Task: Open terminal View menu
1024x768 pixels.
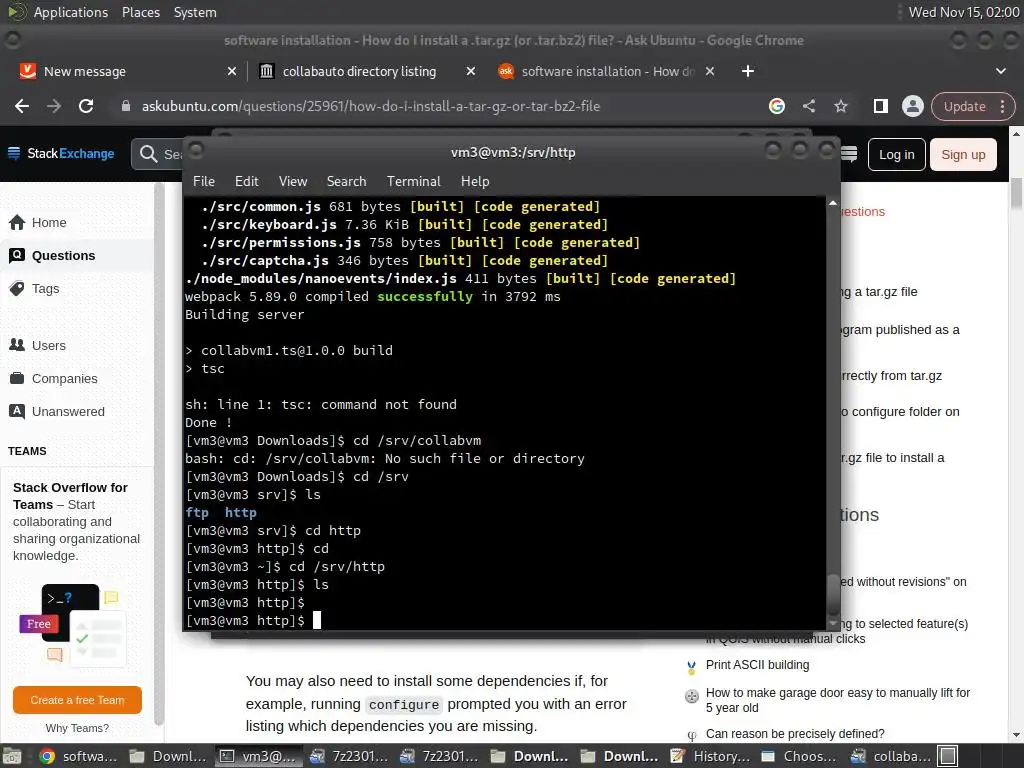Action: (293, 182)
